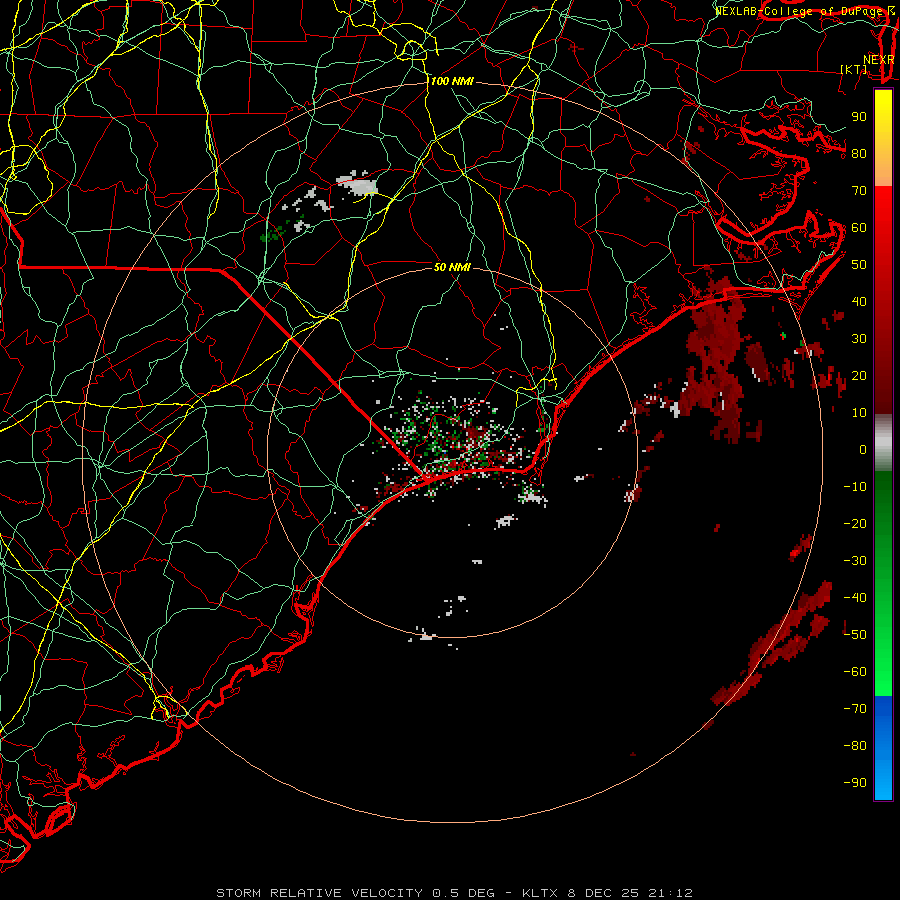Image resolution: width=900 pixels, height=900 pixels.
Task: Click the -60 value on the velocity scale
Action: coord(855,672)
